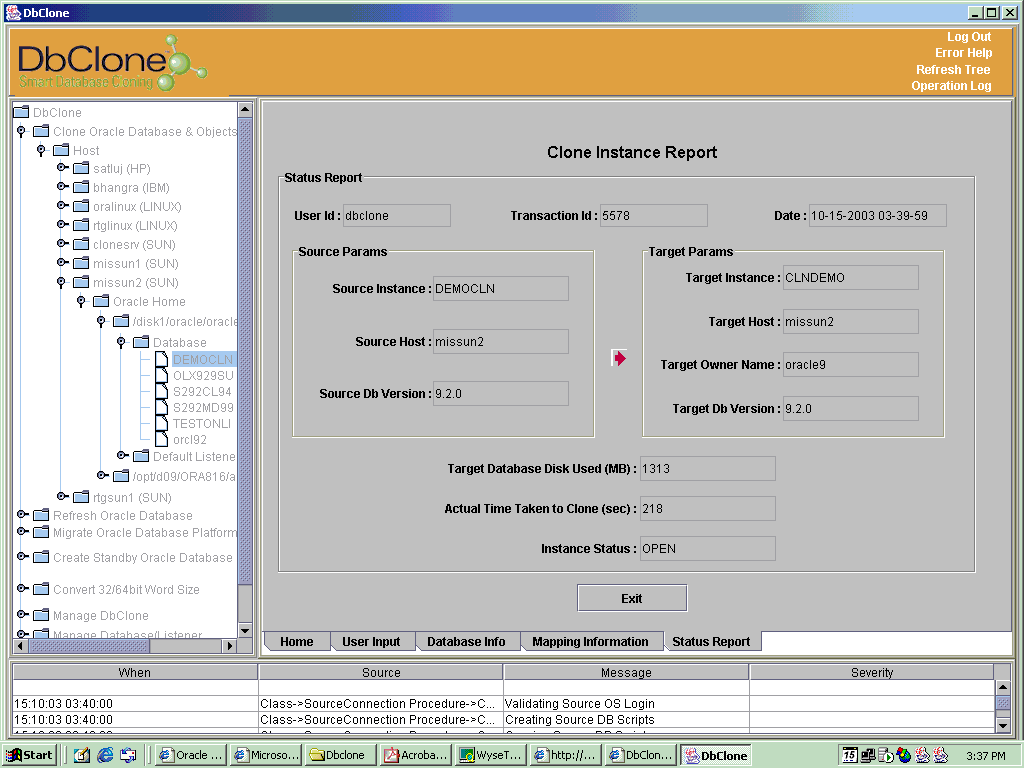The width and height of the screenshot is (1024, 768).
Task: Click the Default Listener folder icon
Action: 141,456
